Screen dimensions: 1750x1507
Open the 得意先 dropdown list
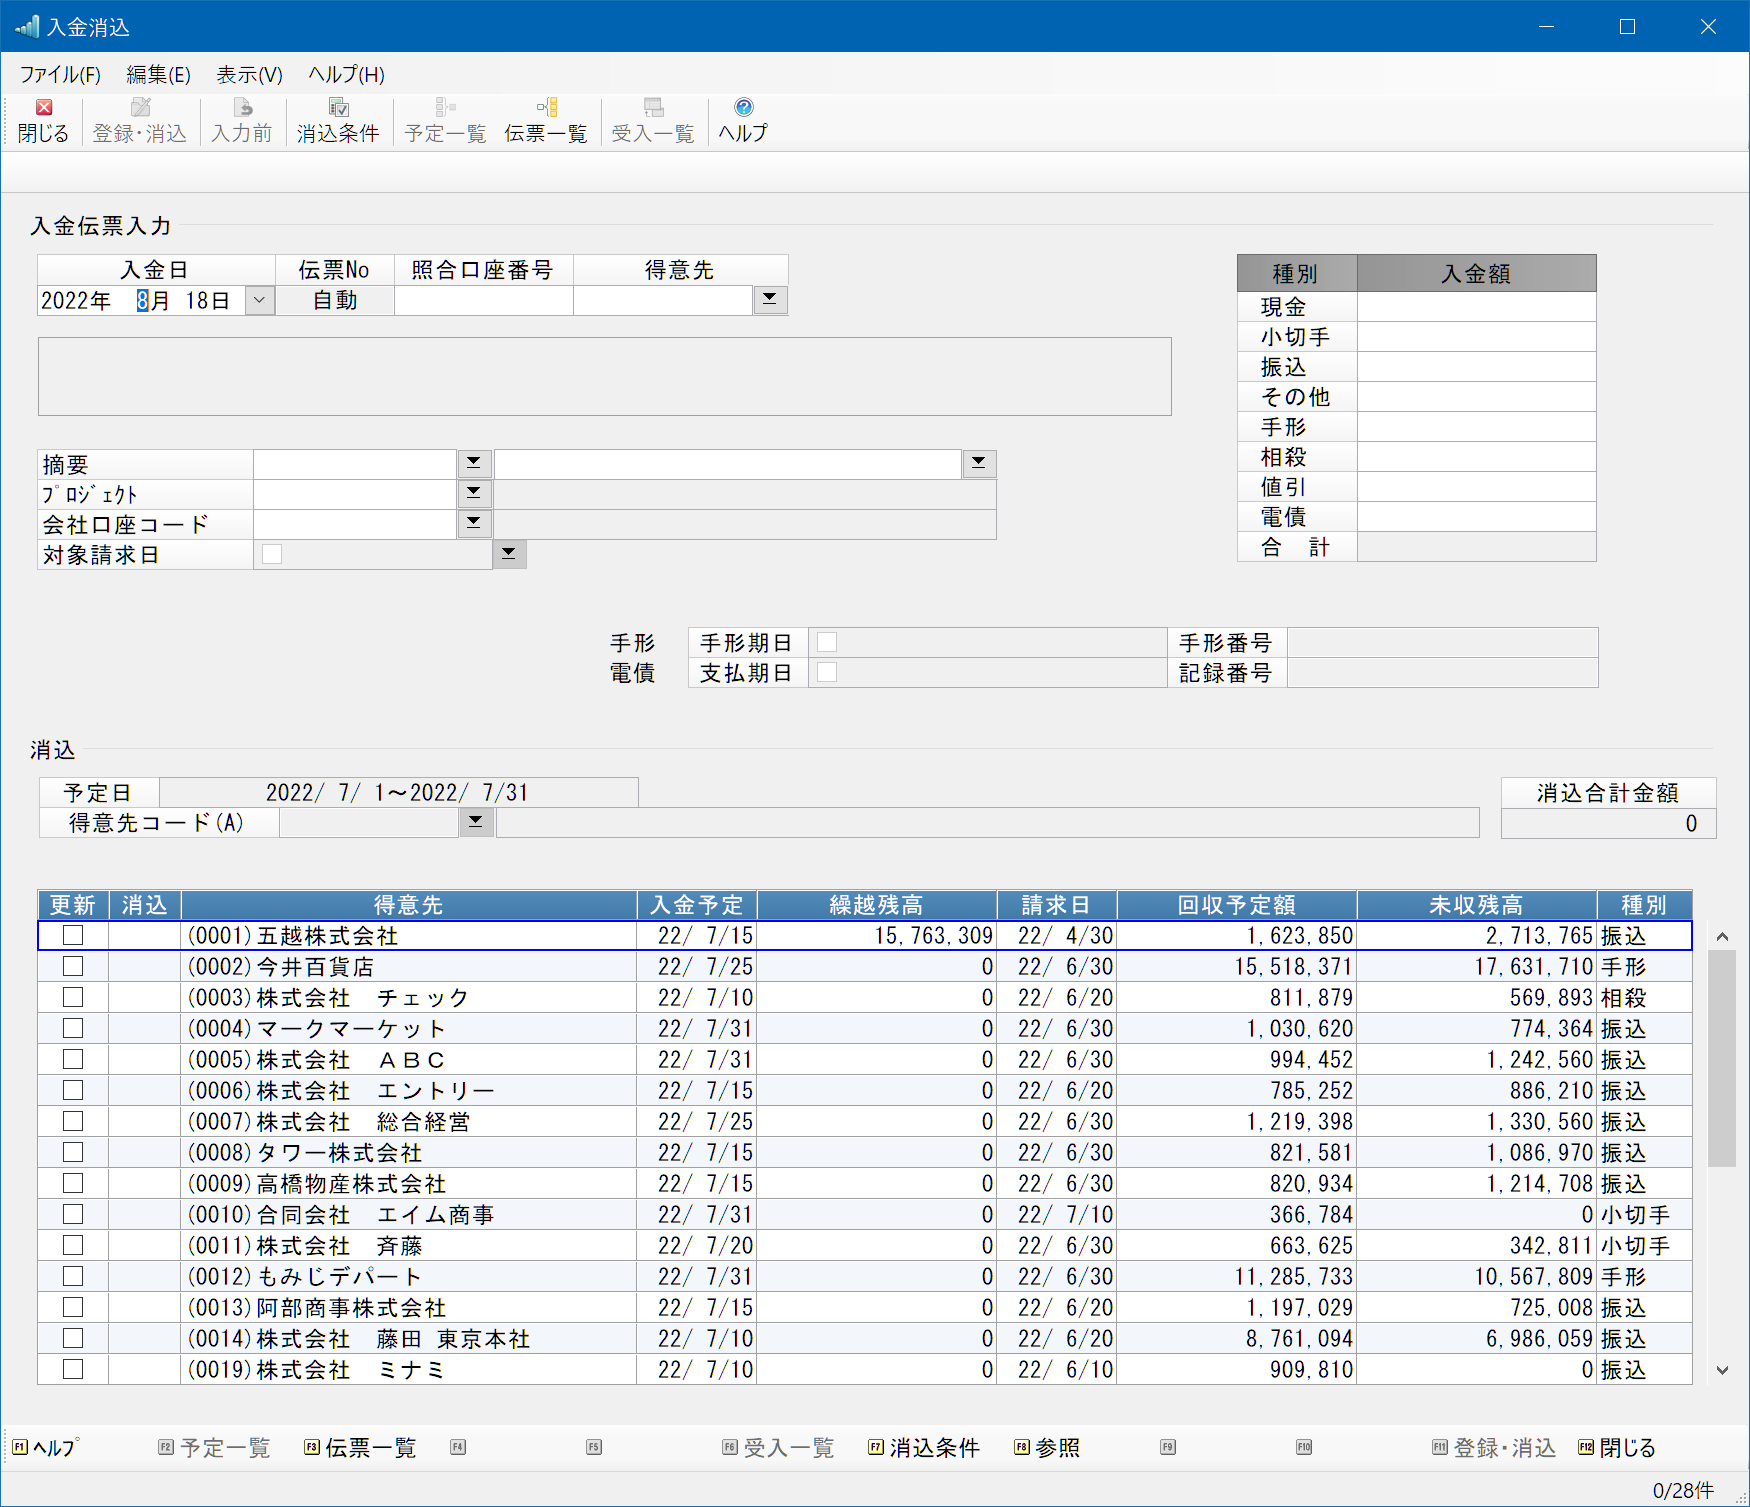(770, 300)
